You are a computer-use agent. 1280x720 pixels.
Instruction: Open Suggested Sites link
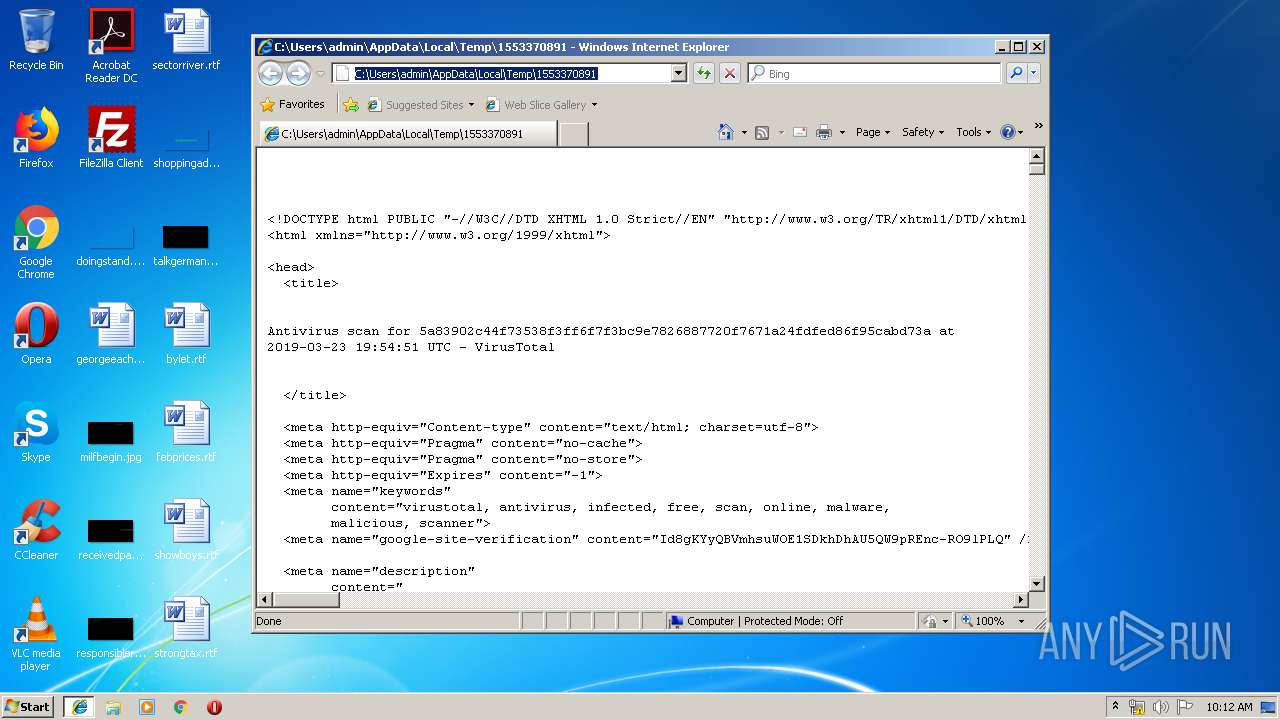point(421,104)
